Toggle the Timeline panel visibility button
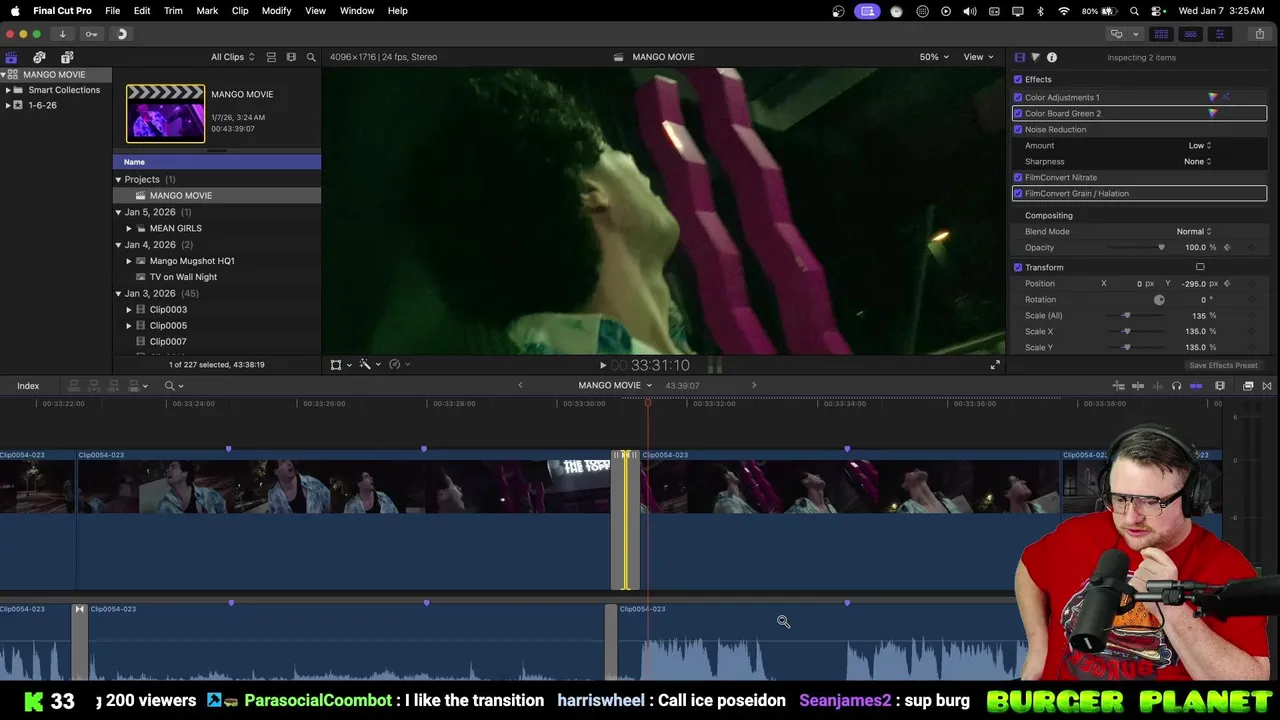1280x720 pixels. click(x=1190, y=34)
